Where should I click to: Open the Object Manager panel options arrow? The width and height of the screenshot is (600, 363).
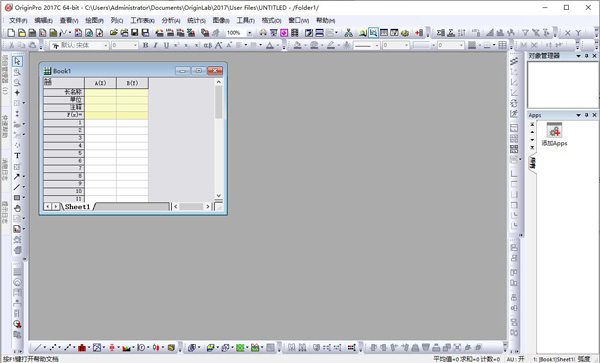[579, 56]
